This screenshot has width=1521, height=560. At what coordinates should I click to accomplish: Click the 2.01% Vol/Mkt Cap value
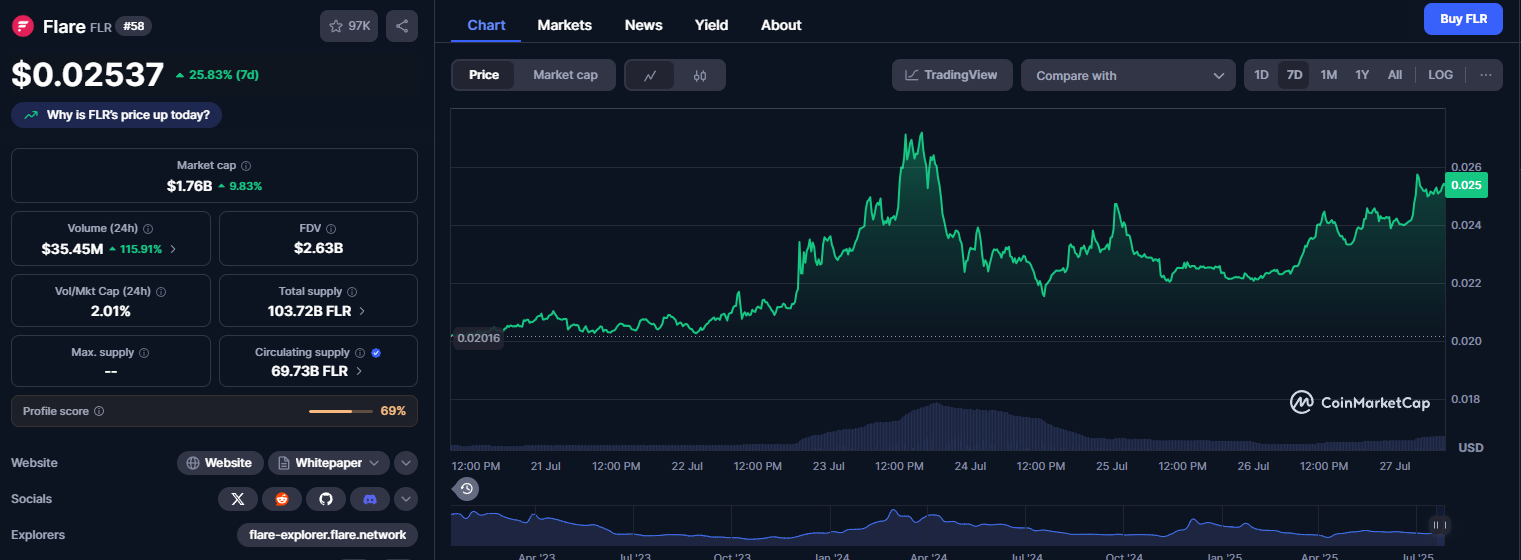(x=110, y=311)
